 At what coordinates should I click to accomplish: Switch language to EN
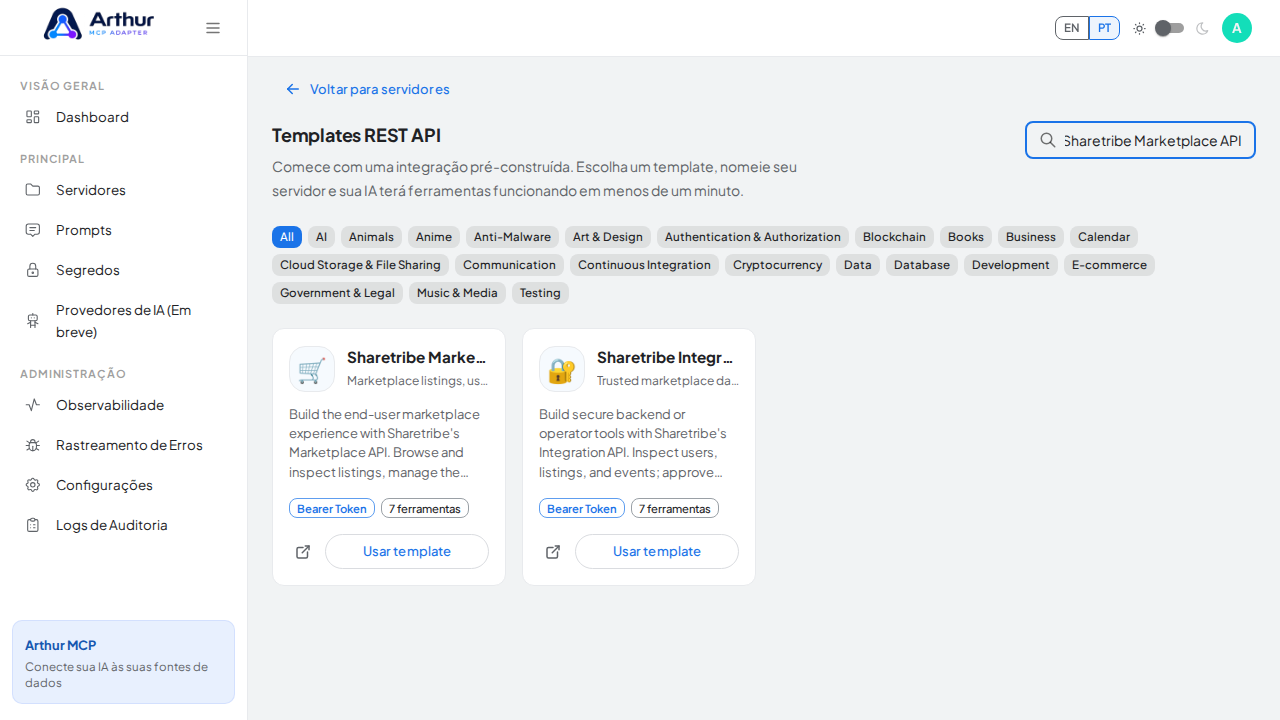pyautogui.click(x=1072, y=28)
